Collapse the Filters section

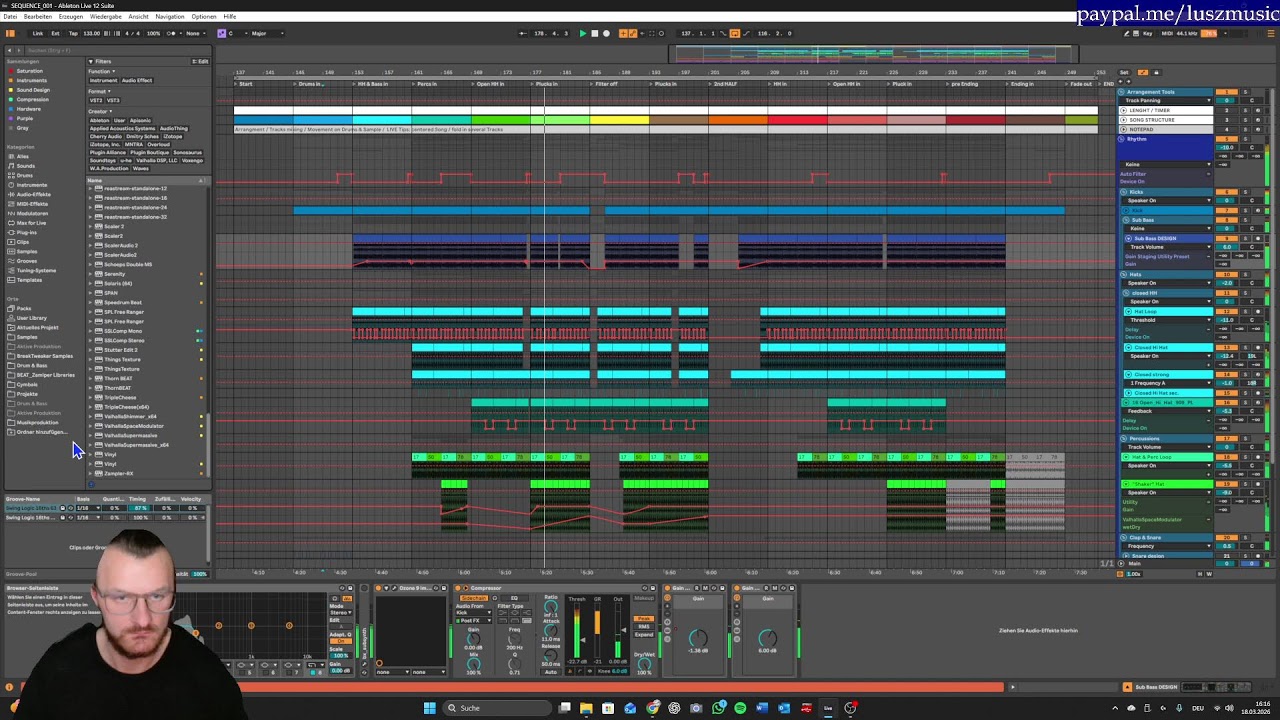point(91,61)
